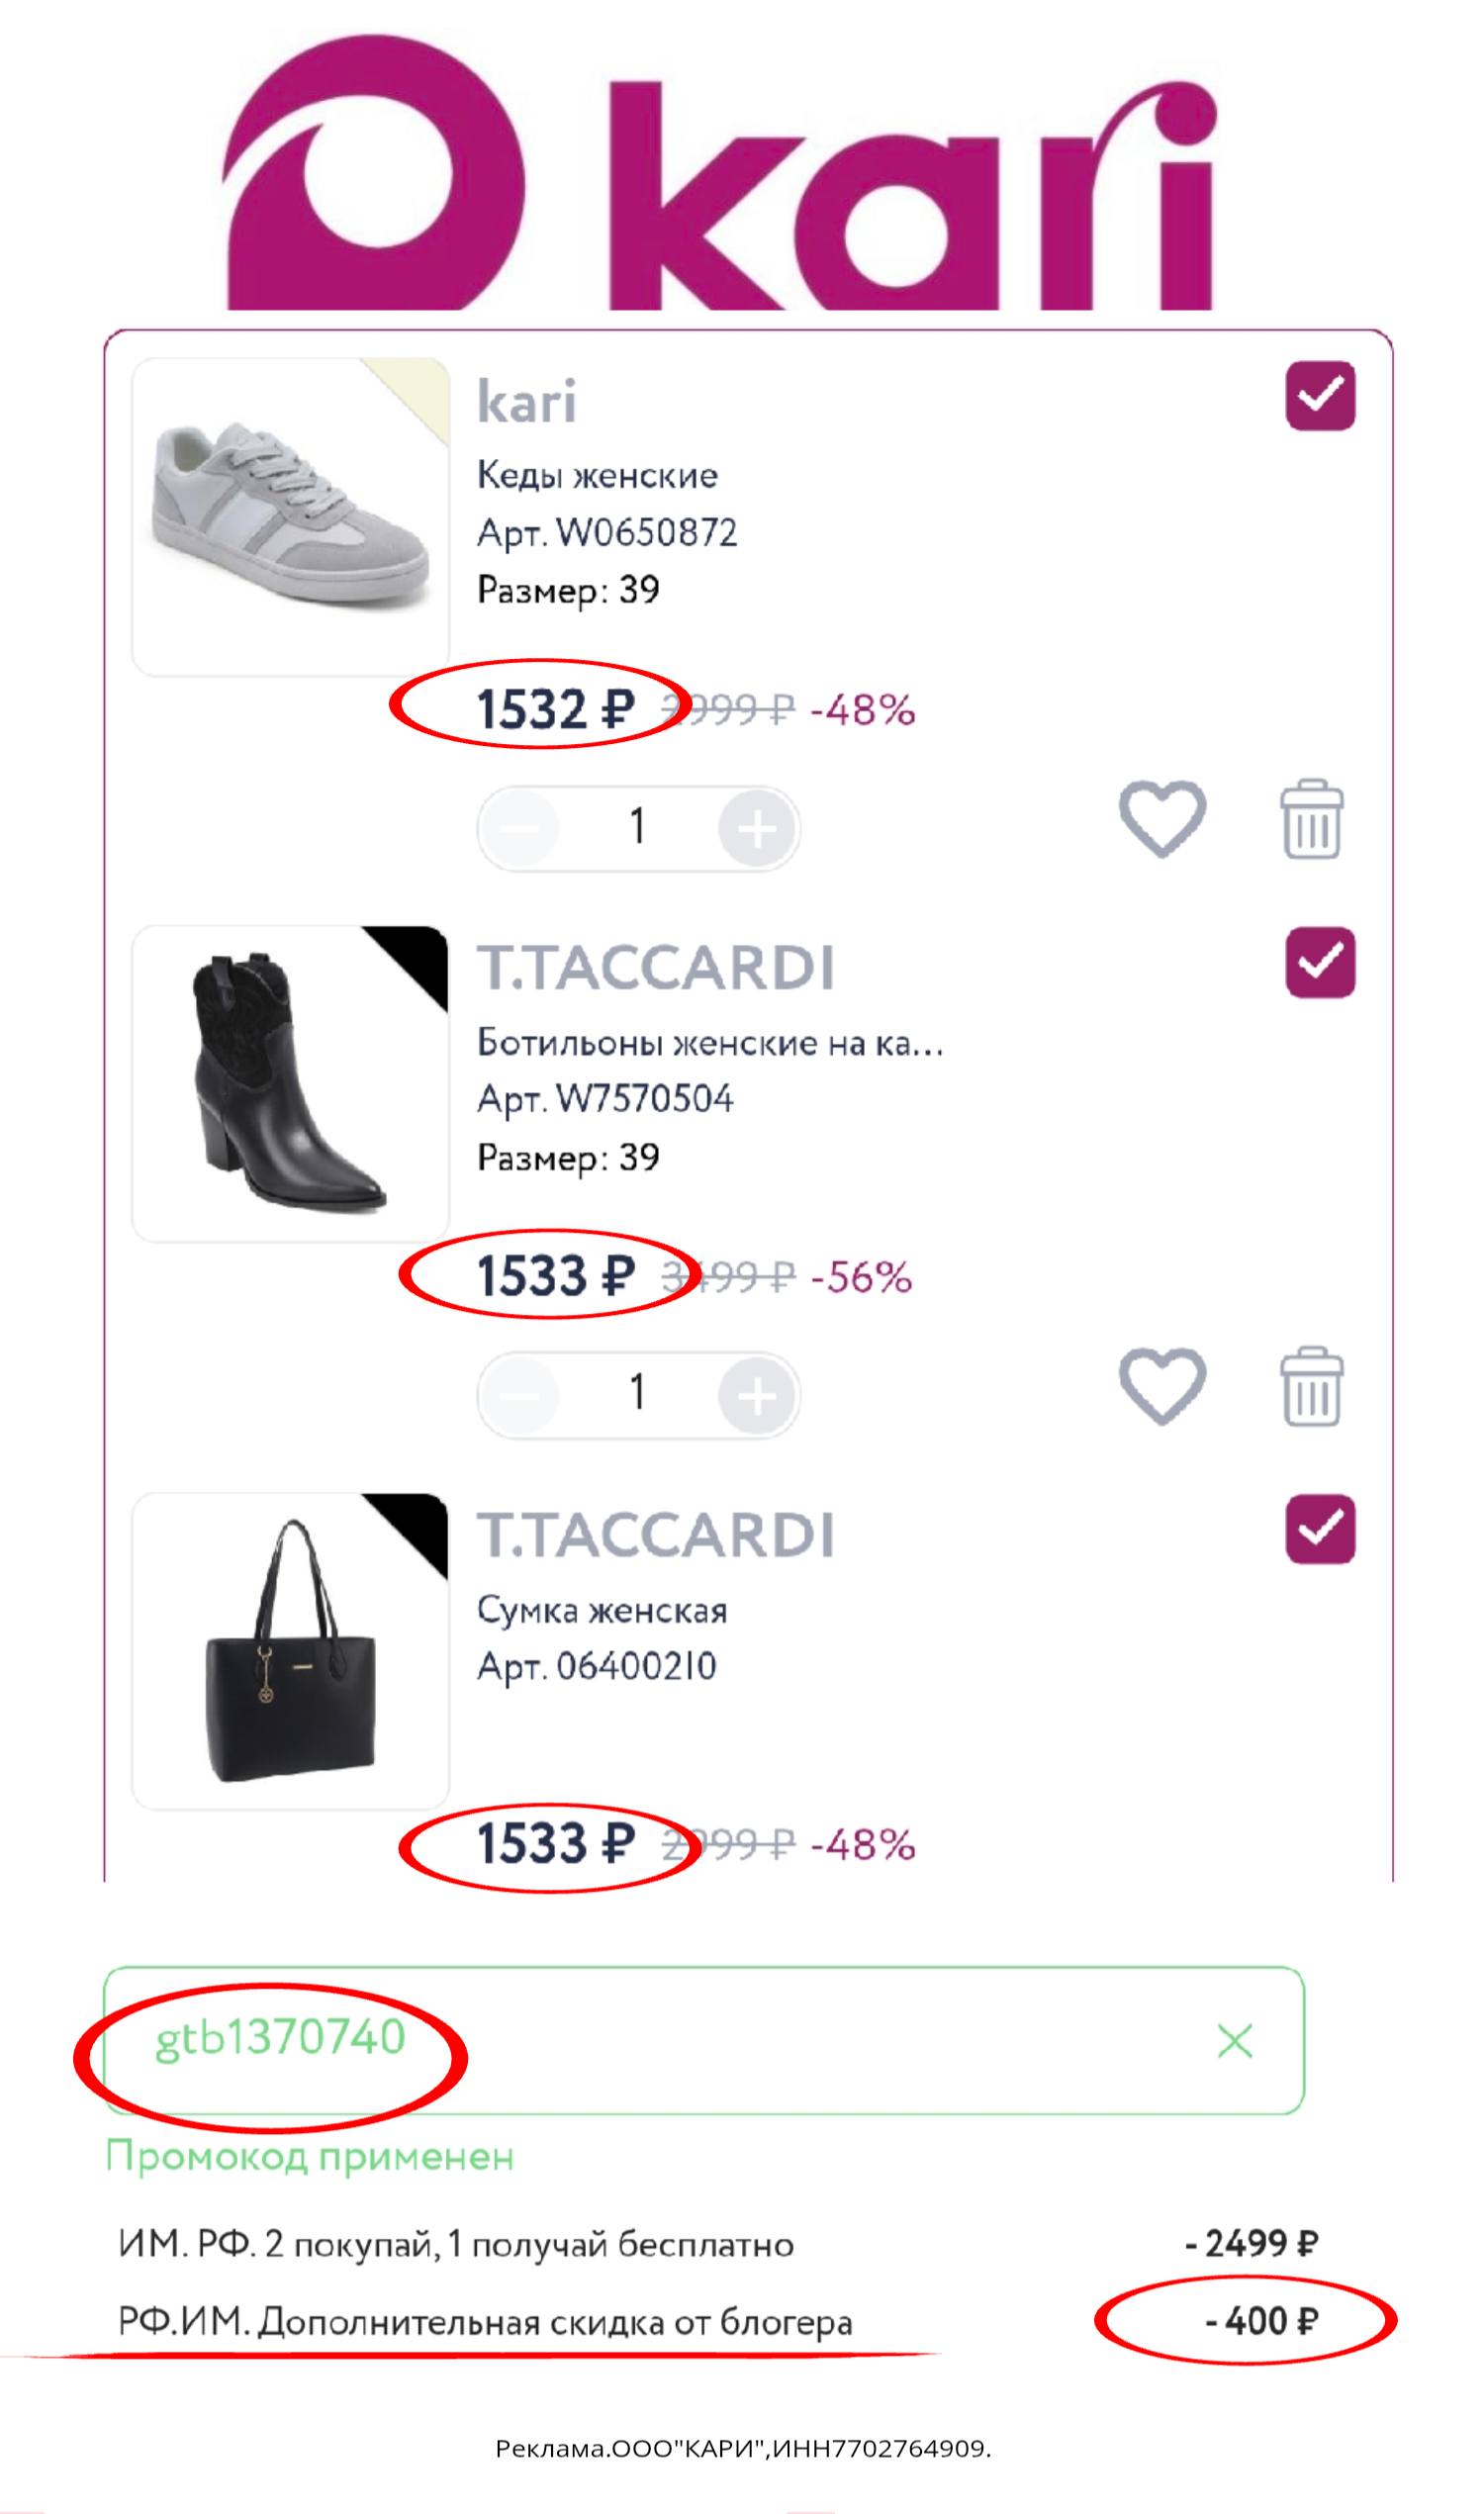
Task: Open the black ankle boots thumbnail
Action: pyautogui.click(x=290, y=1083)
